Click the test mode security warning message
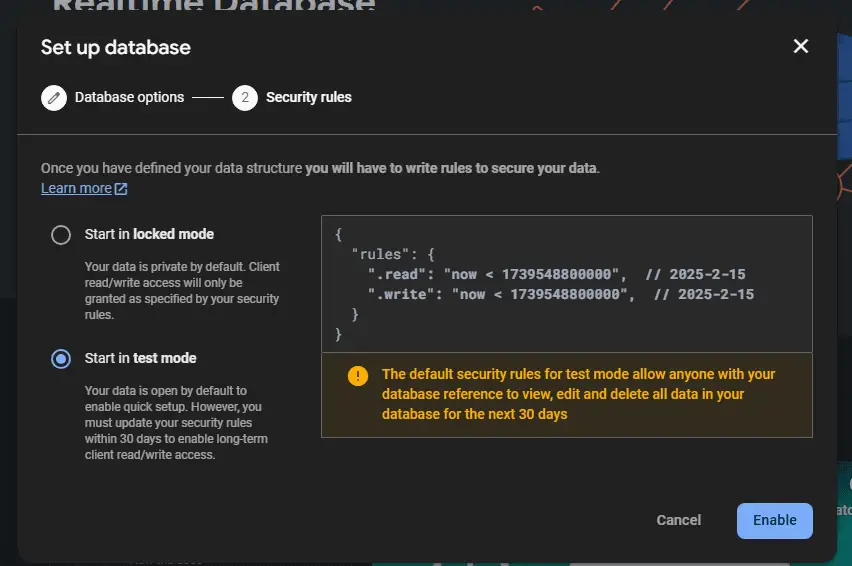 [x=578, y=394]
